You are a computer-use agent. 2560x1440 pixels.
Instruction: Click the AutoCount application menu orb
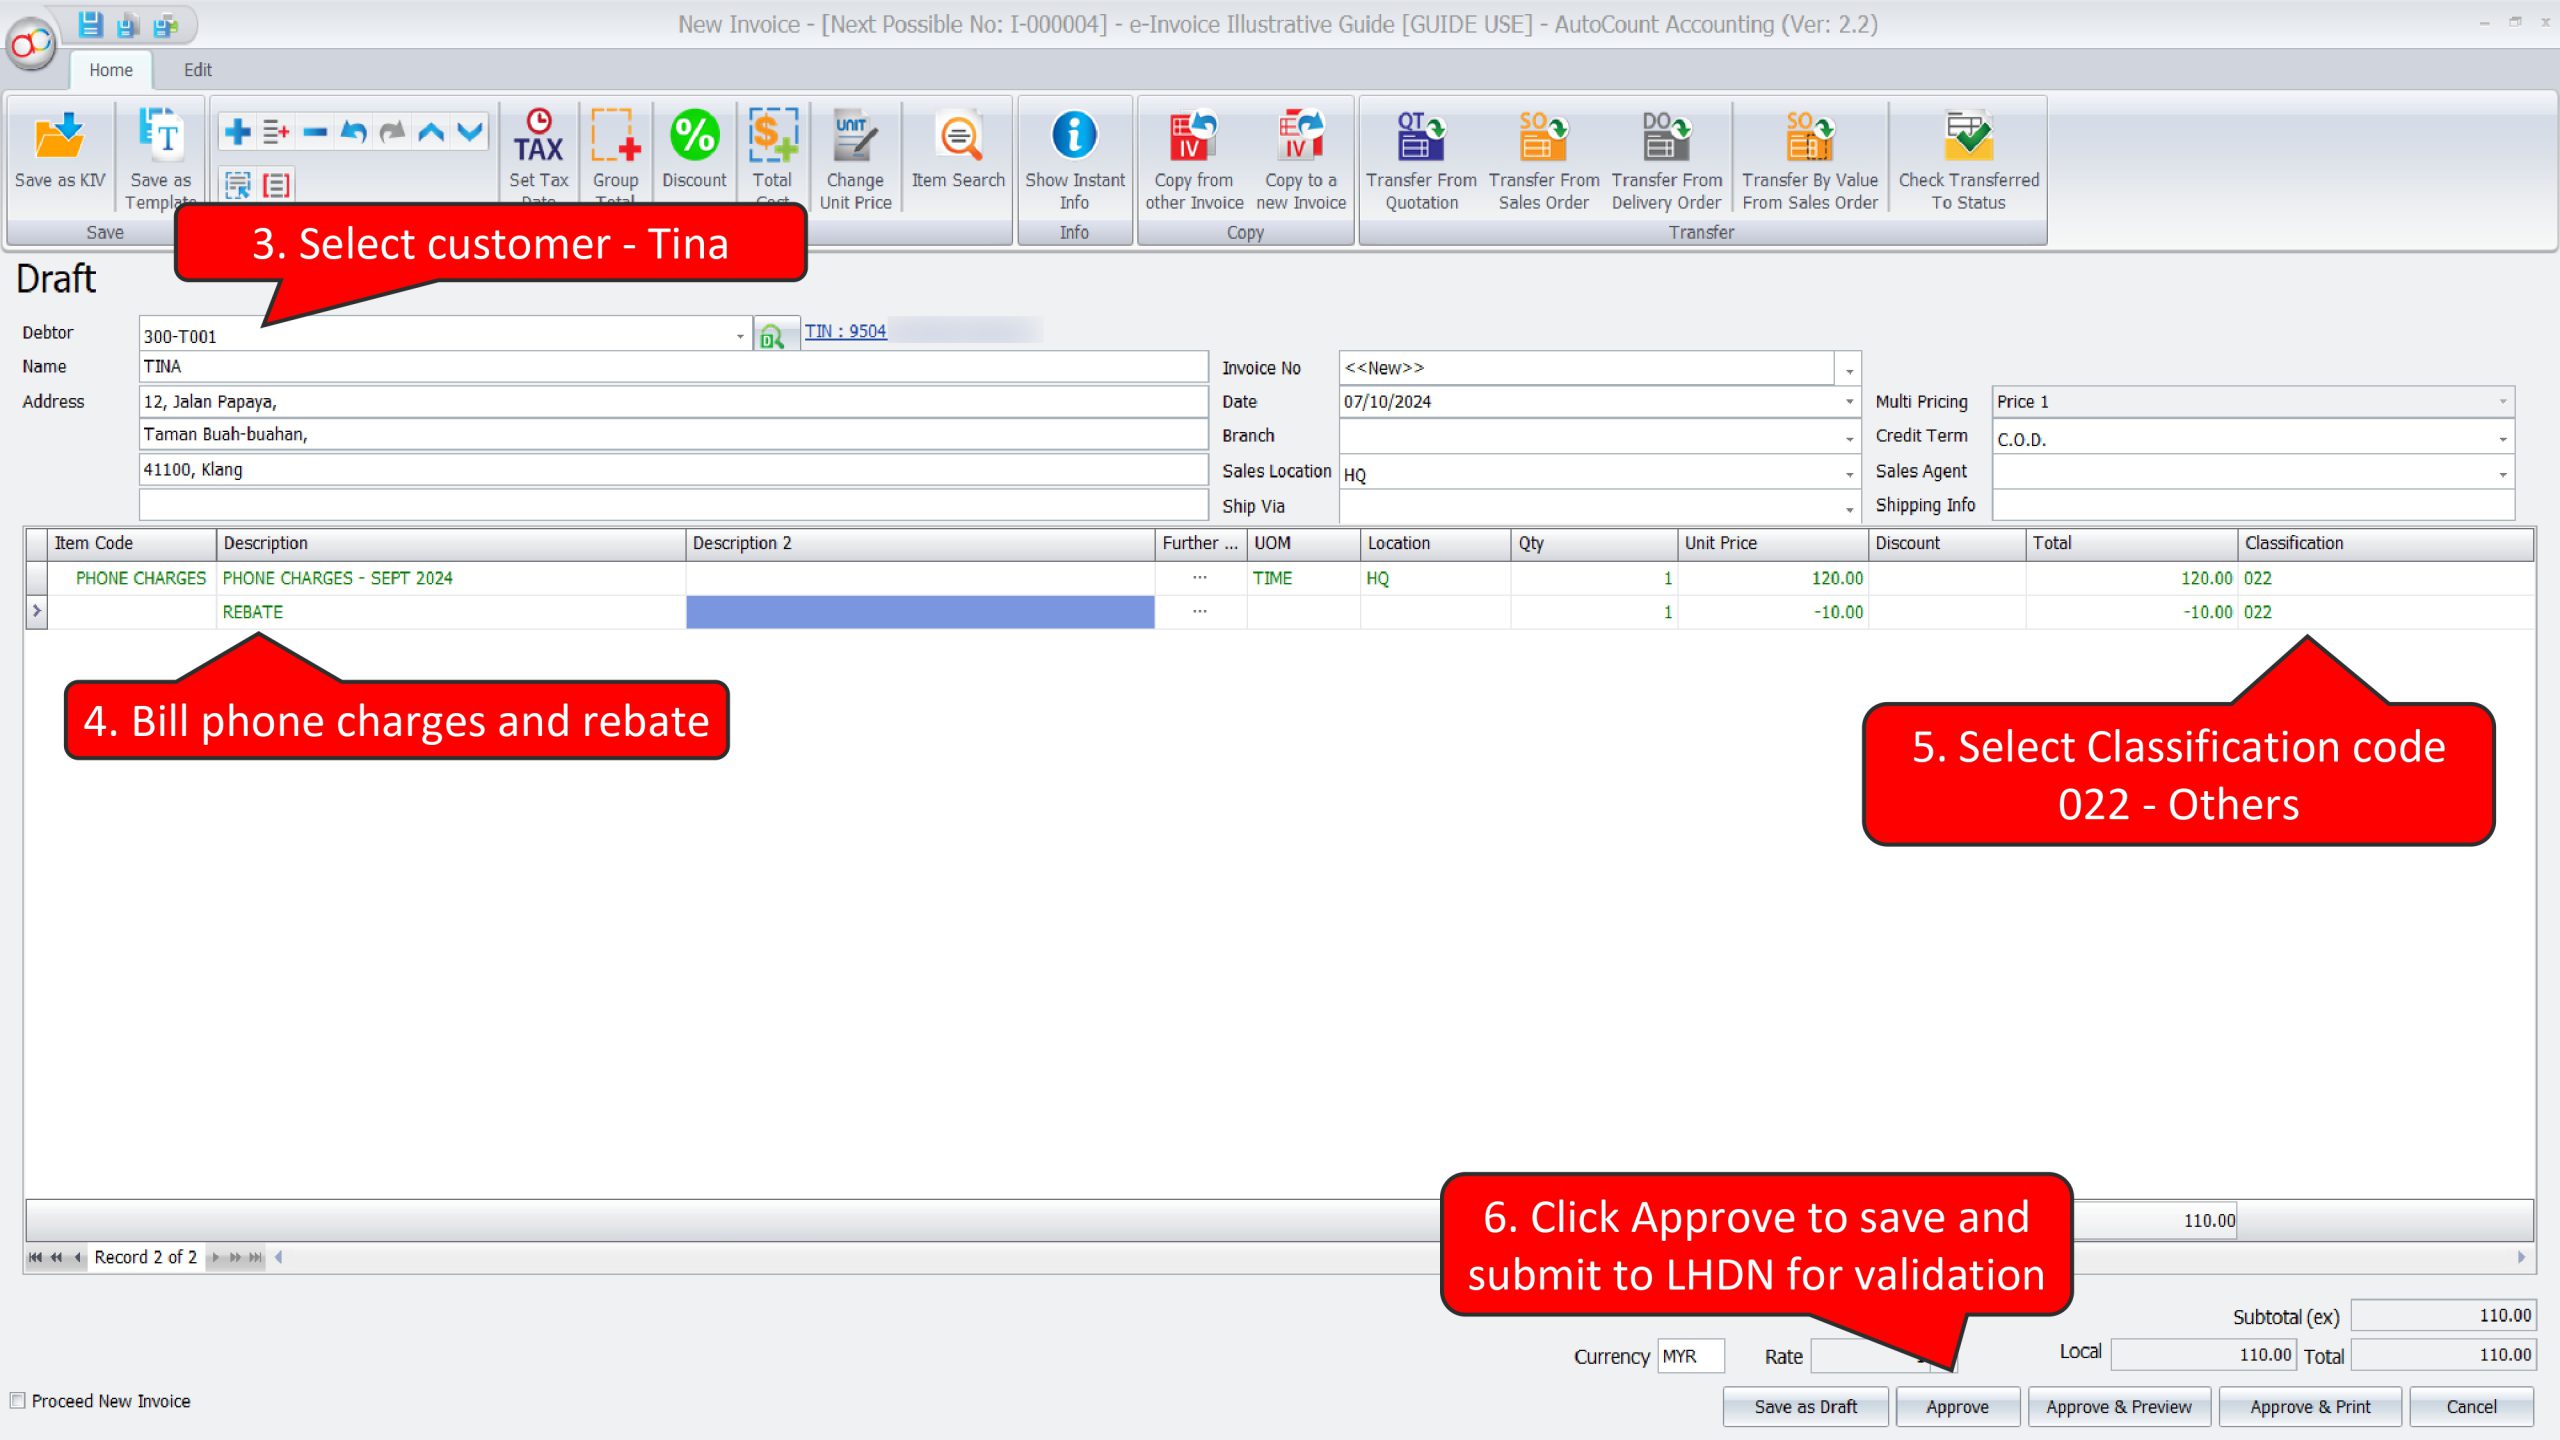[32, 44]
